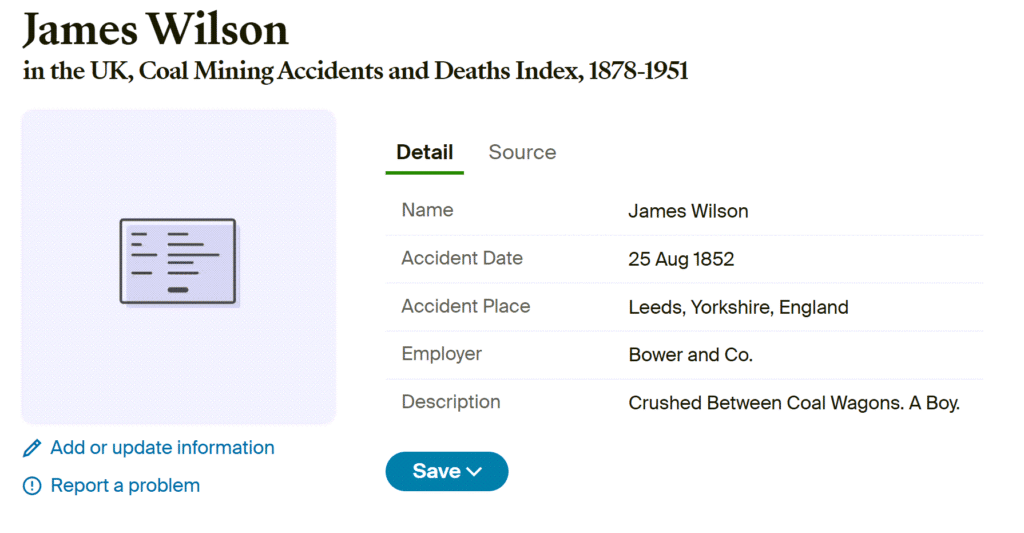Click the Crushed Between Coal Wagons description
Image resolution: width=1024 pixels, height=533 pixels.
coord(794,403)
